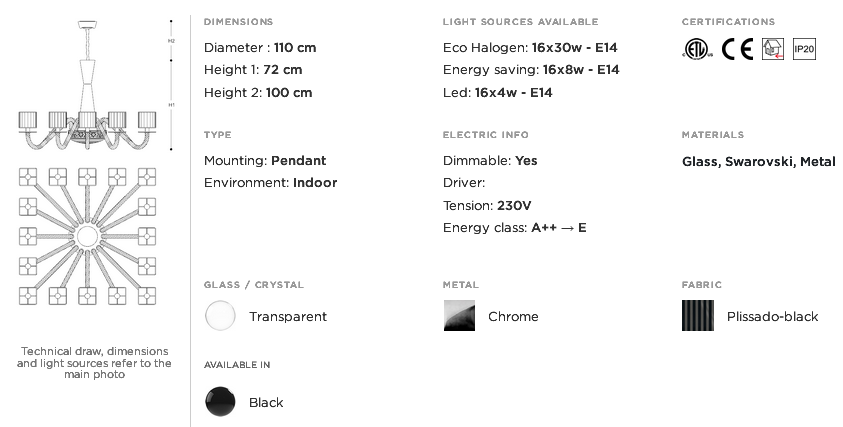
Task: Click the technical draw caption text
Action: pyautogui.click(x=94, y=362)
